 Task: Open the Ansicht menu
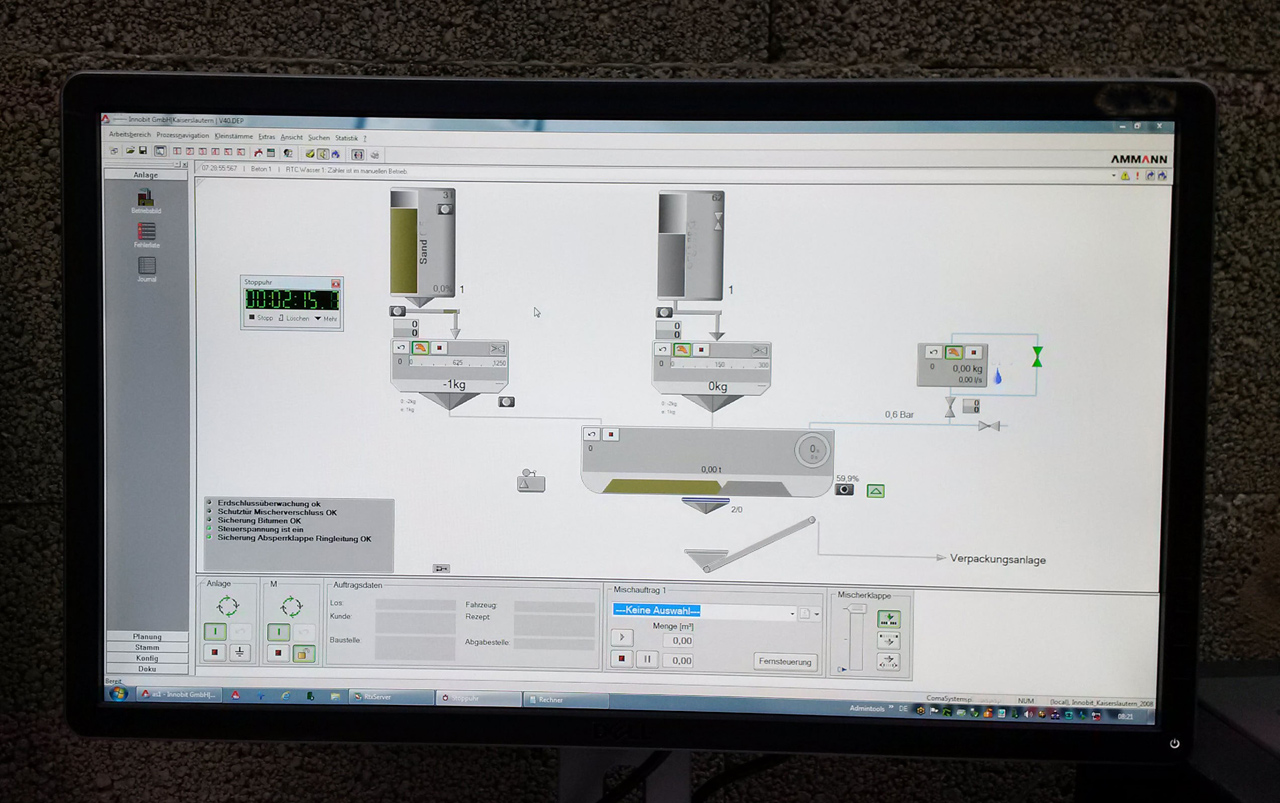point(291,137)
